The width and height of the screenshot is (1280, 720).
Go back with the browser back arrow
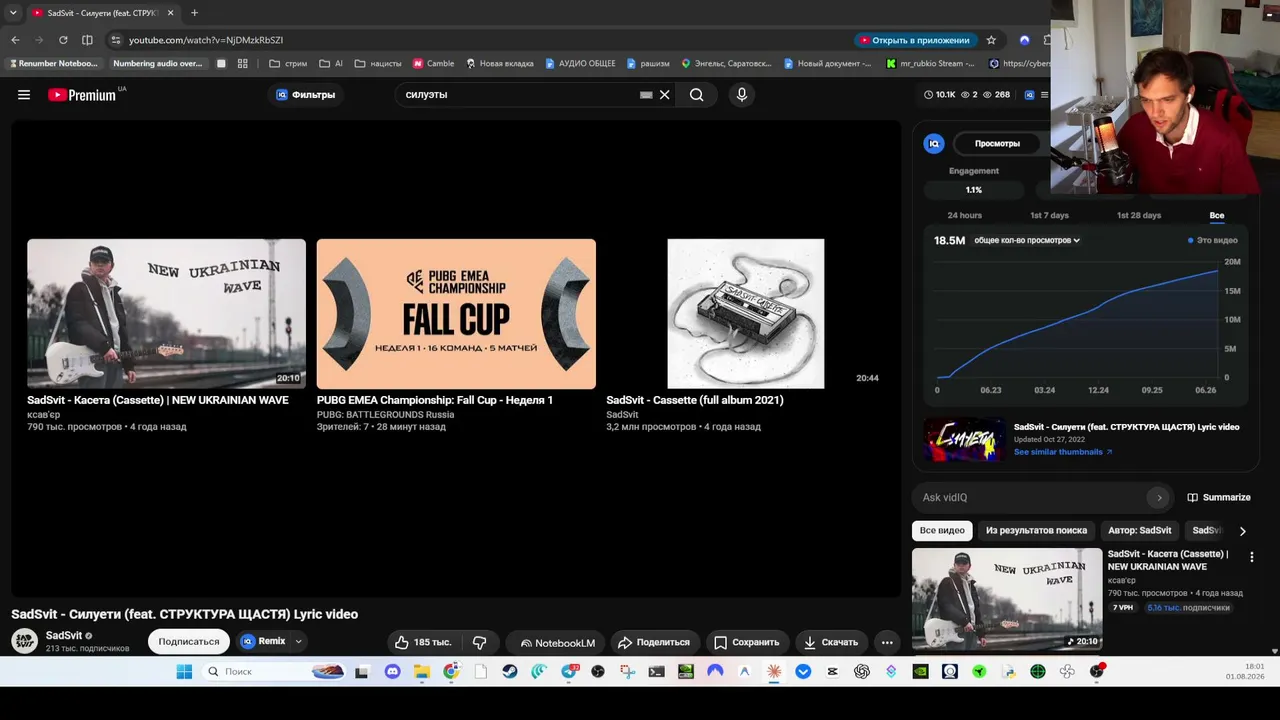point(15,40)
